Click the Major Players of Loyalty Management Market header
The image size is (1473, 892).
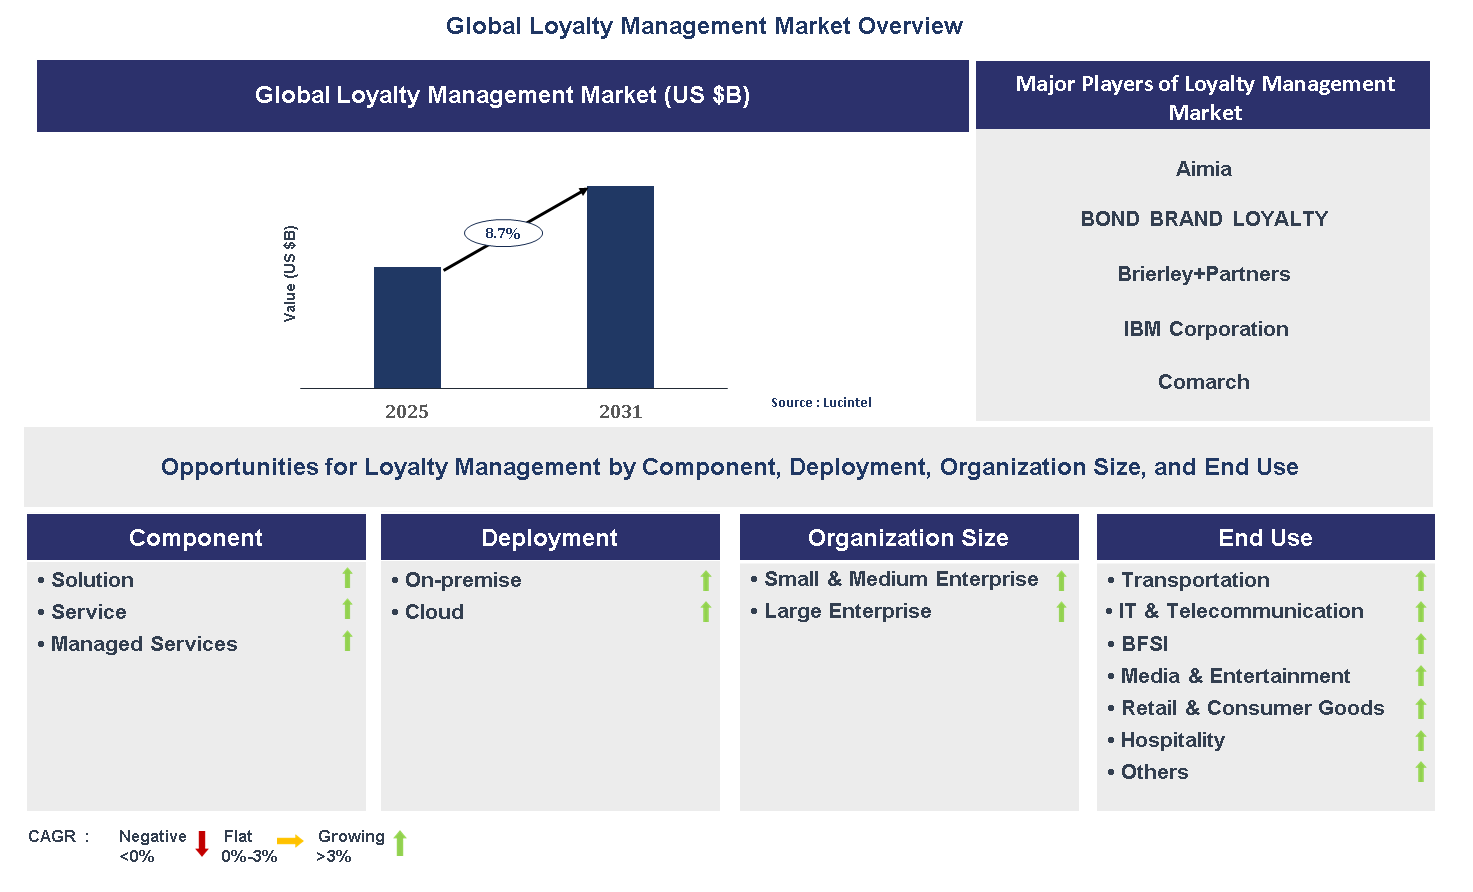(x=1203, y=96)
